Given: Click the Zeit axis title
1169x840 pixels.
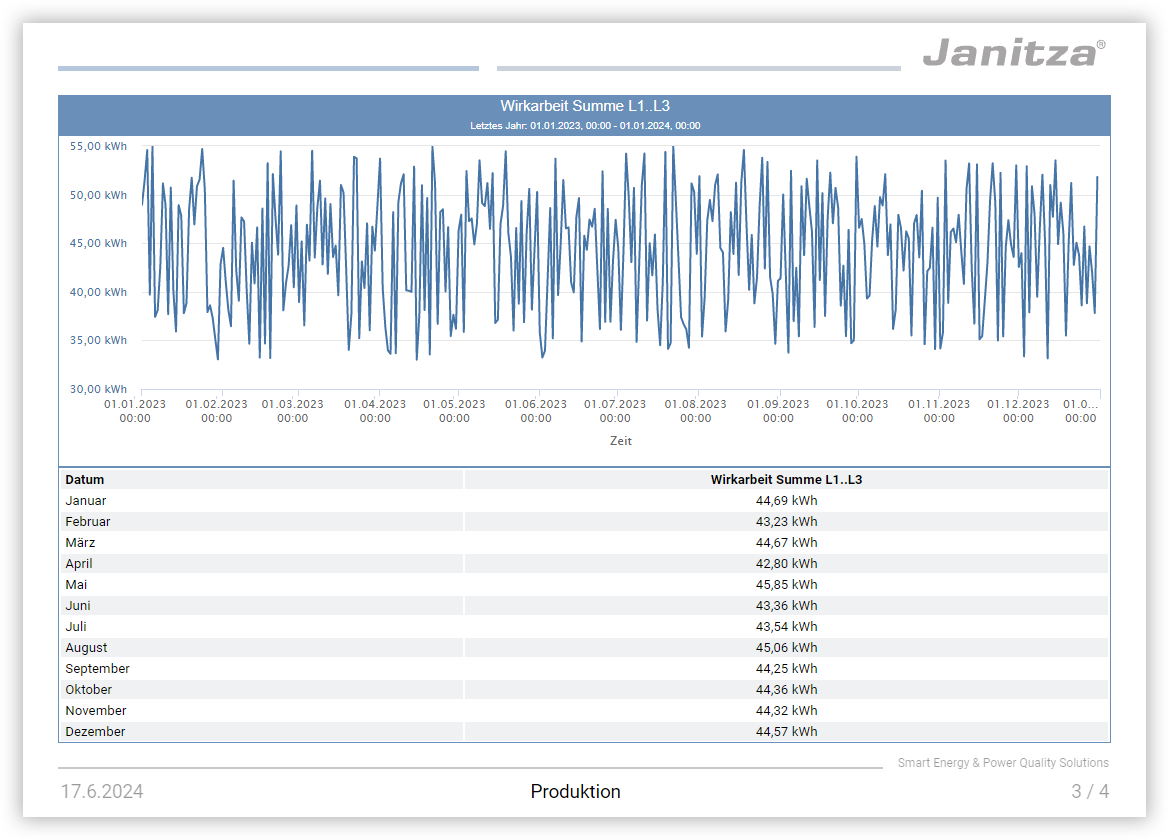Looking at the screenshot, I should [x=621, y=441].
